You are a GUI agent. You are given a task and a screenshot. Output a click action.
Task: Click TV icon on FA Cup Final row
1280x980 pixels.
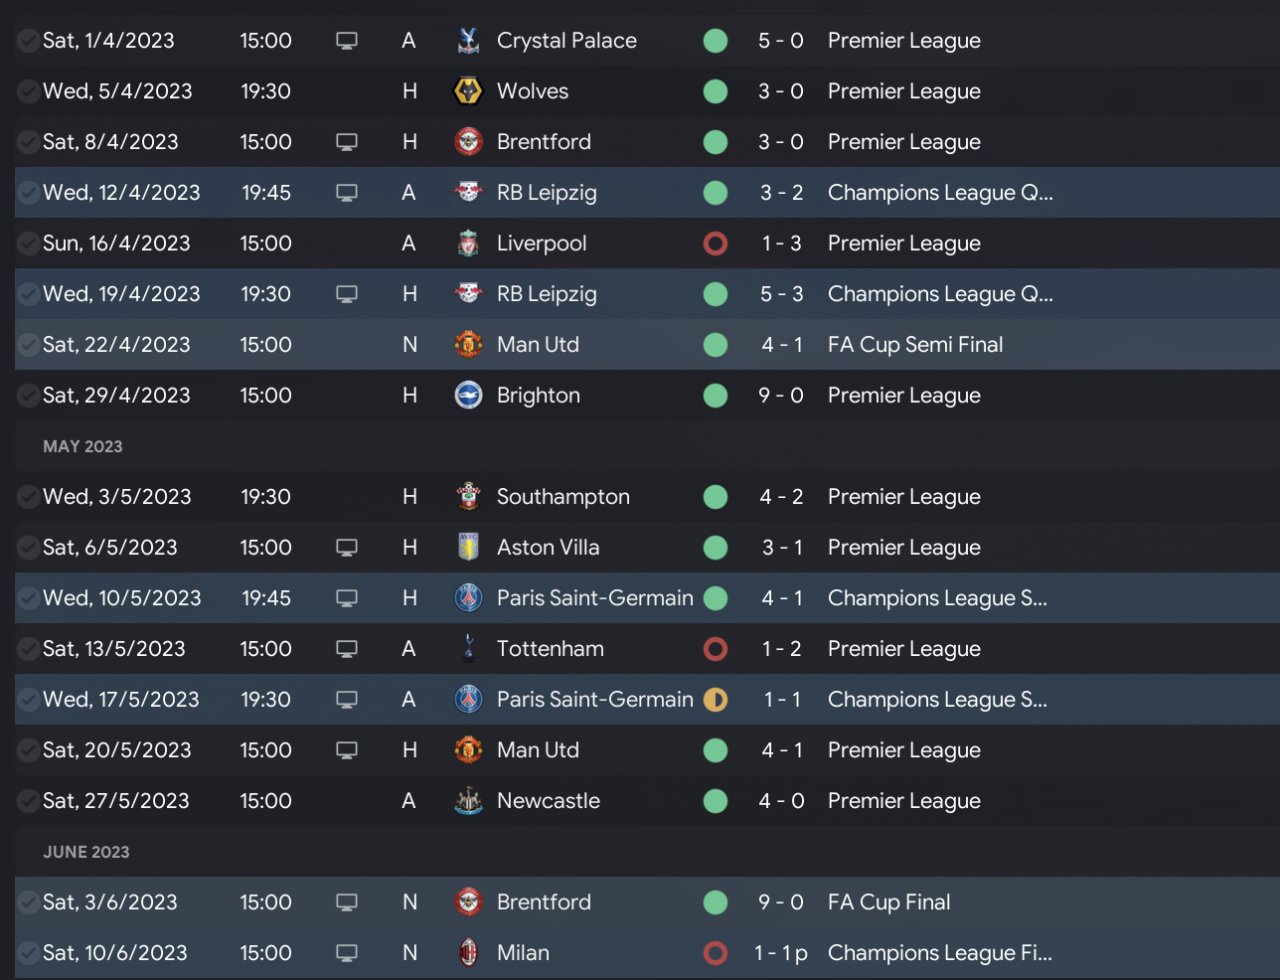(x=347, y=902)
